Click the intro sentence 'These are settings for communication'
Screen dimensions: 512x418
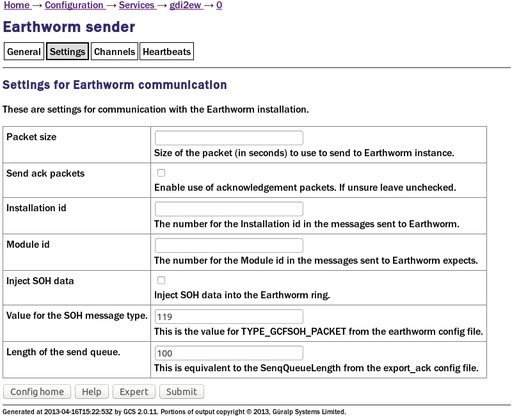pyautogui.click(x=156, y=109)
